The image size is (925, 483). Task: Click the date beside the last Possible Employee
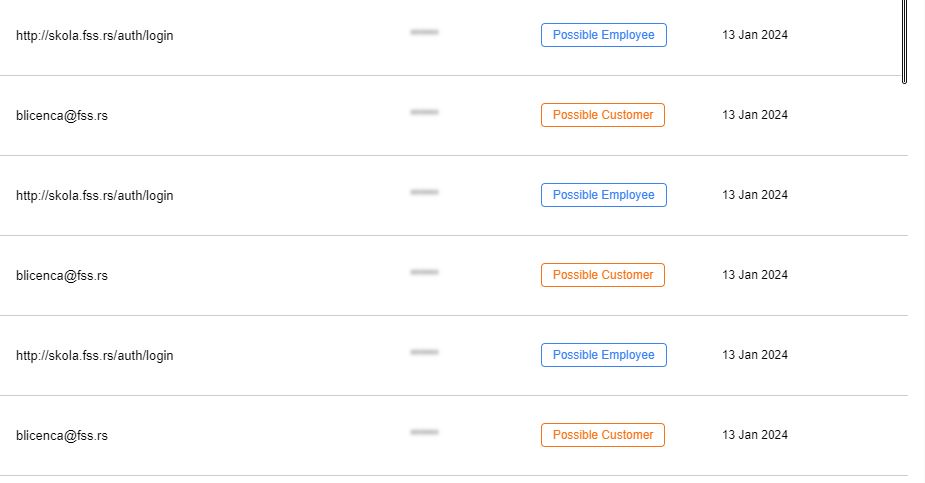(755, 354)
